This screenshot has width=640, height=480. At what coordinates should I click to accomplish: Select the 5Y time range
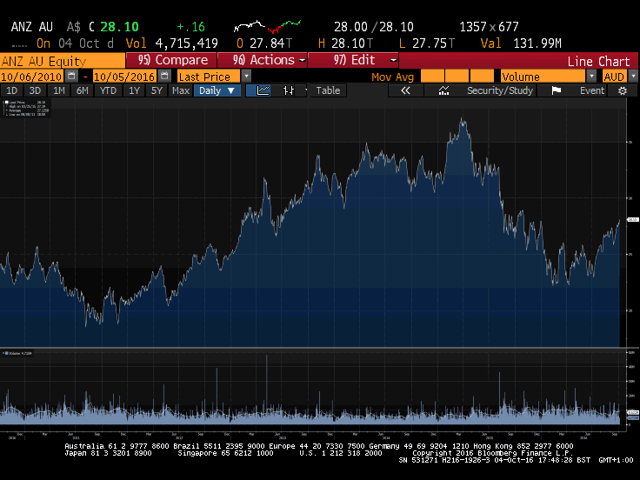tap(157, 91)
